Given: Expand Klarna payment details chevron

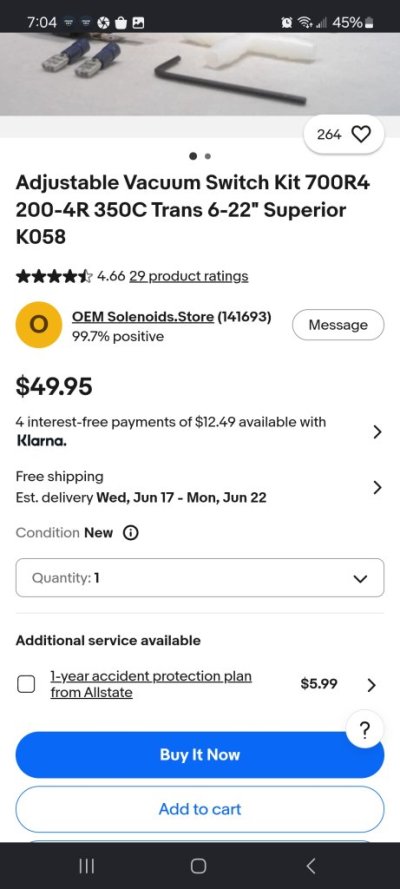Looking at the screenshot, I should (377, 432).
